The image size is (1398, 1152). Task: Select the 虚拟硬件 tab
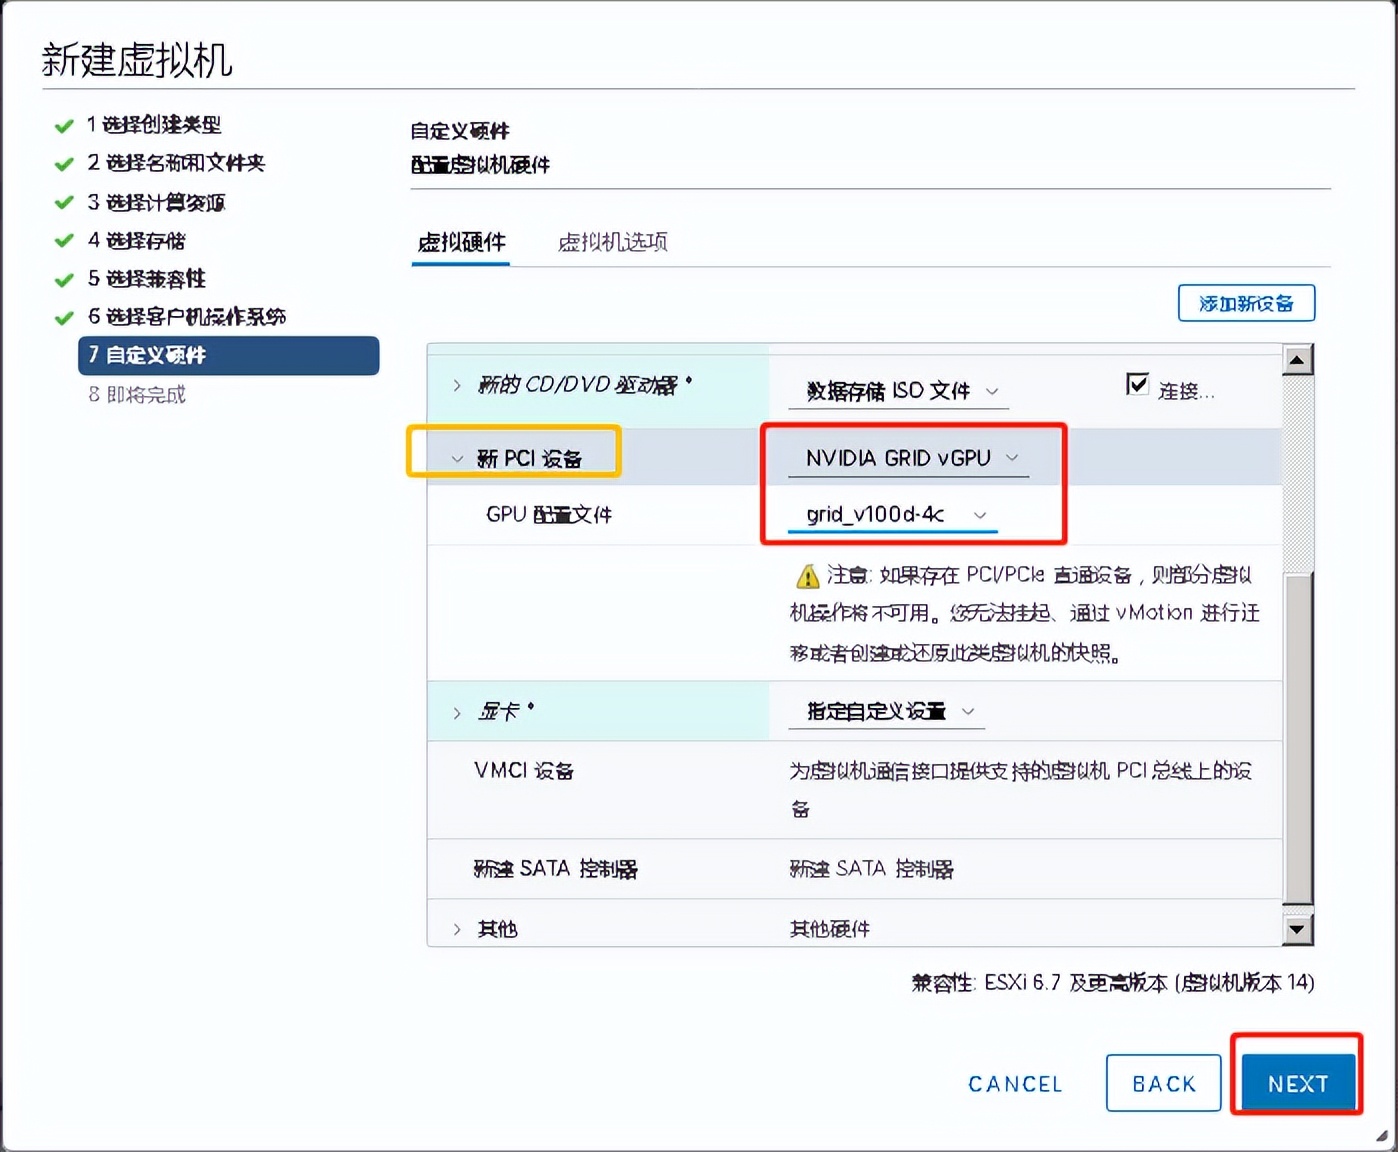click(x=460, y=242)
